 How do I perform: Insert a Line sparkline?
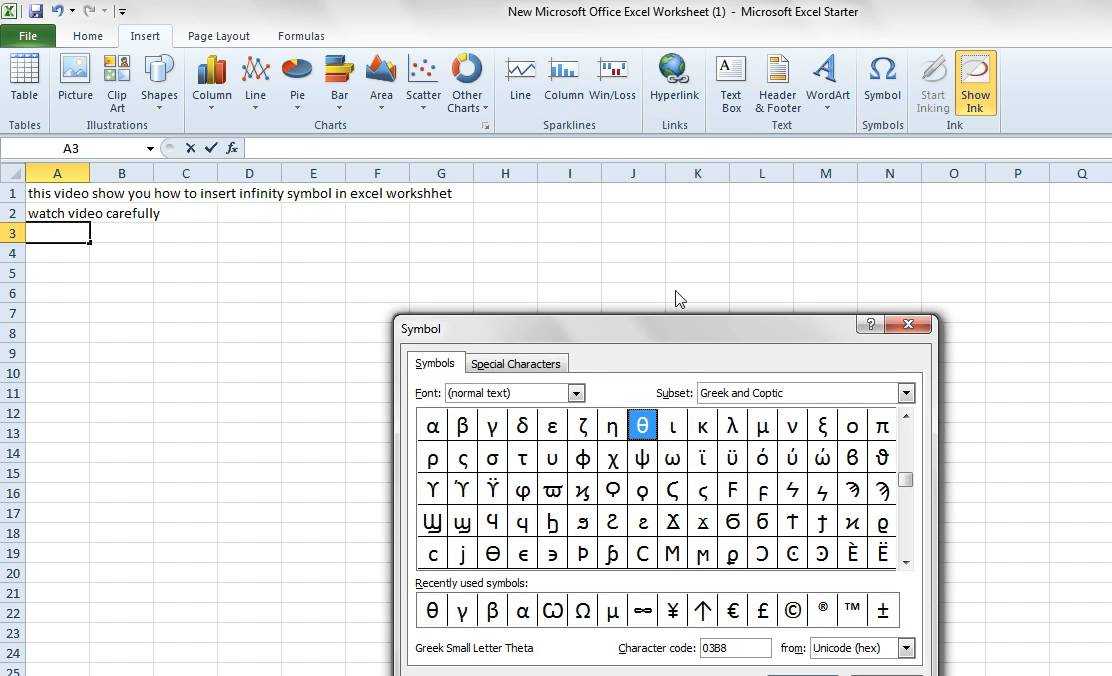click(520, 78)
